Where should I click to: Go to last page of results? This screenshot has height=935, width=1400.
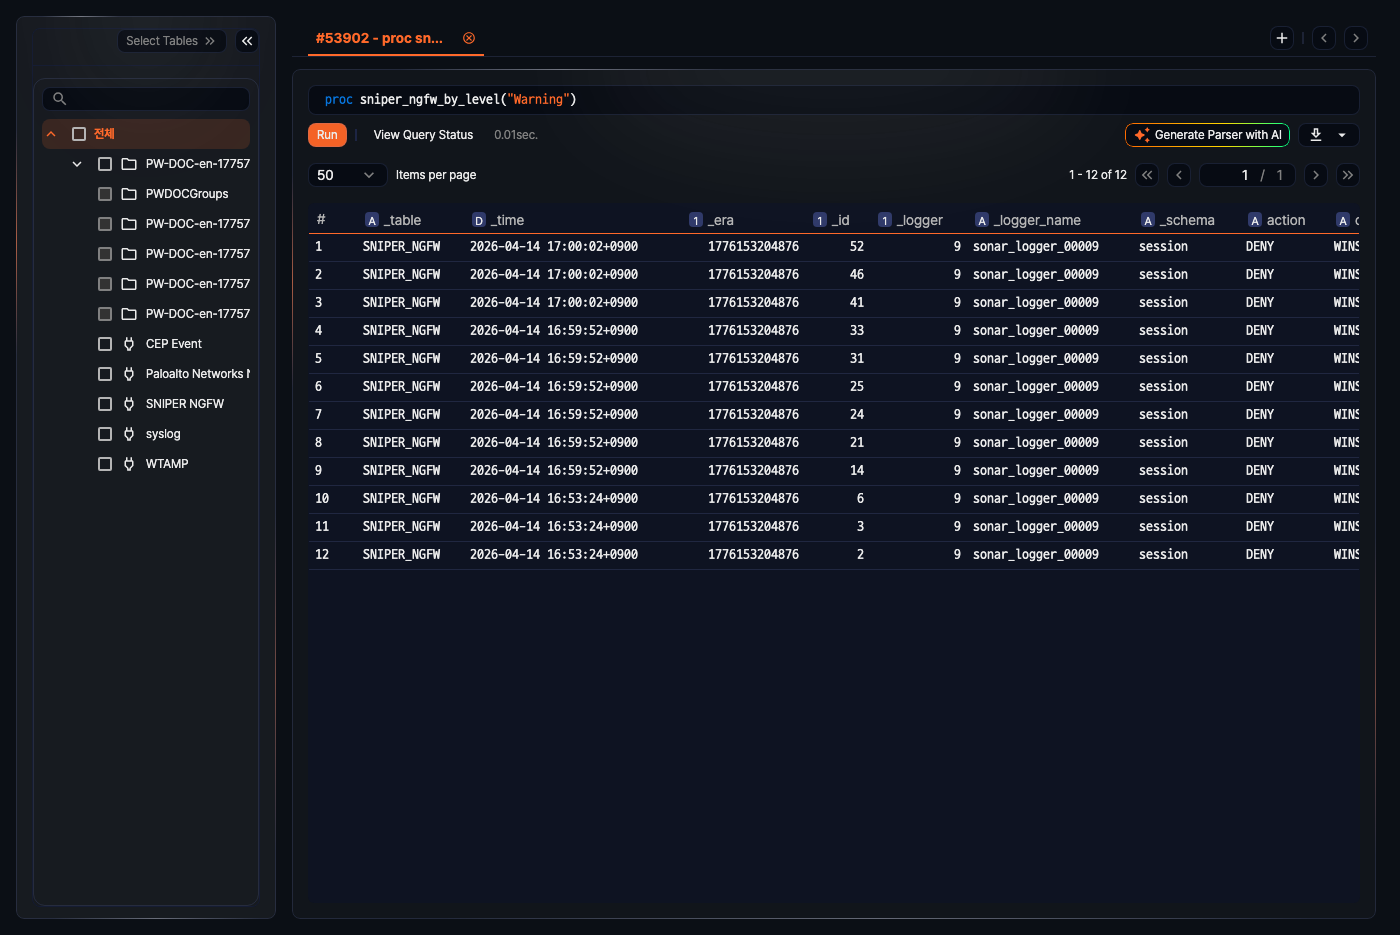tap(1347, 175)
